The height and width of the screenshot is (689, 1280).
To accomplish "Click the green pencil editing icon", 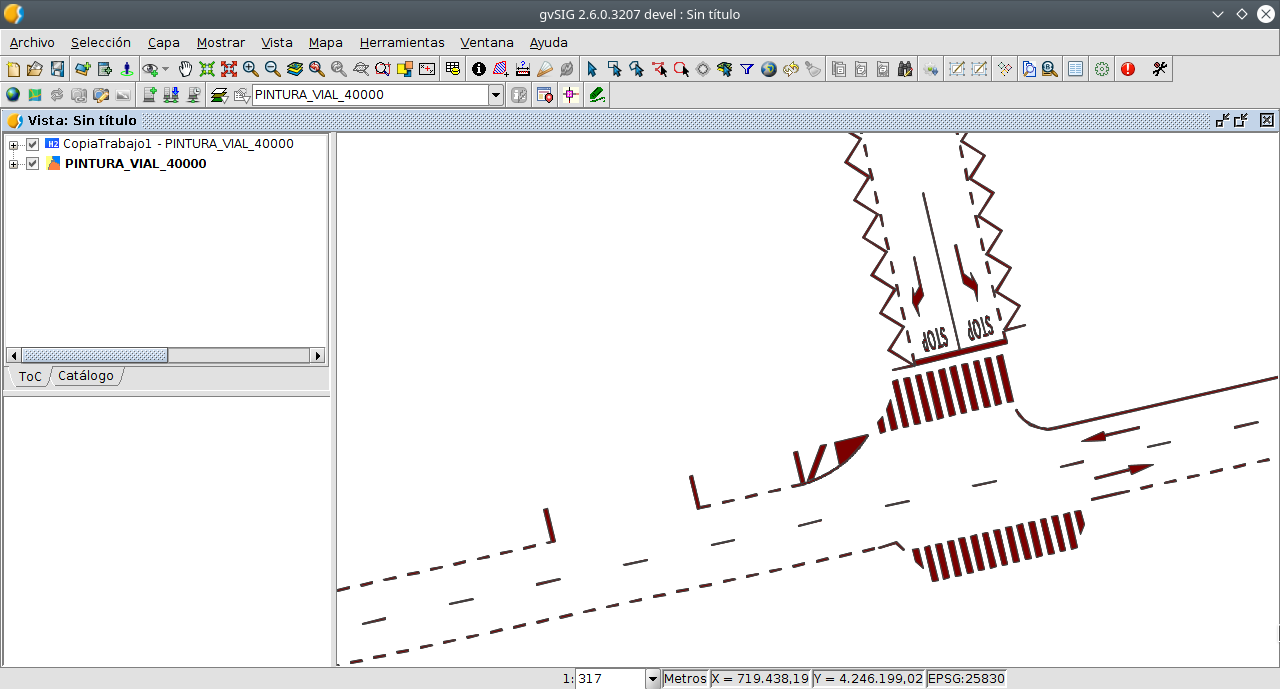I will (x=597, y=95).
